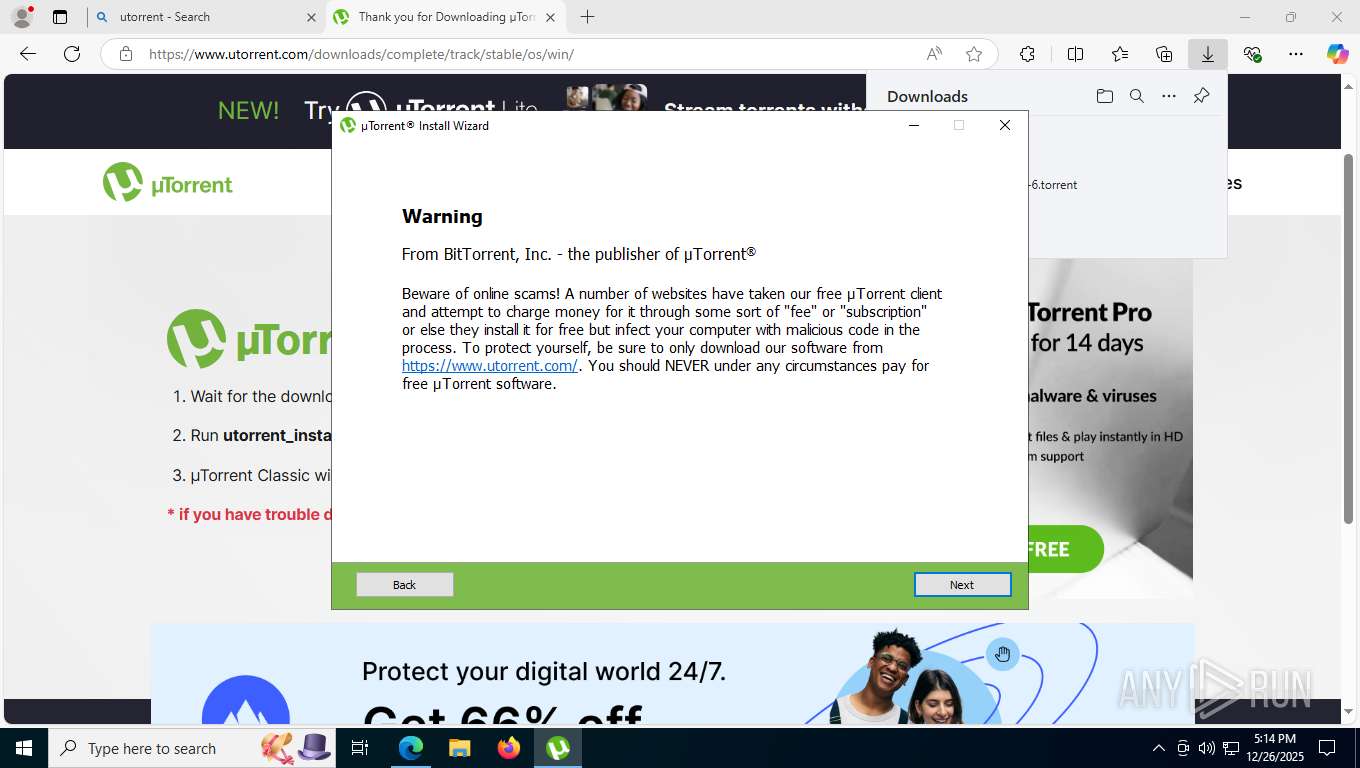This screenshot has width=1360, height=768.
Task: Reload the page with the refresh icon
Action: click(72, 54)
